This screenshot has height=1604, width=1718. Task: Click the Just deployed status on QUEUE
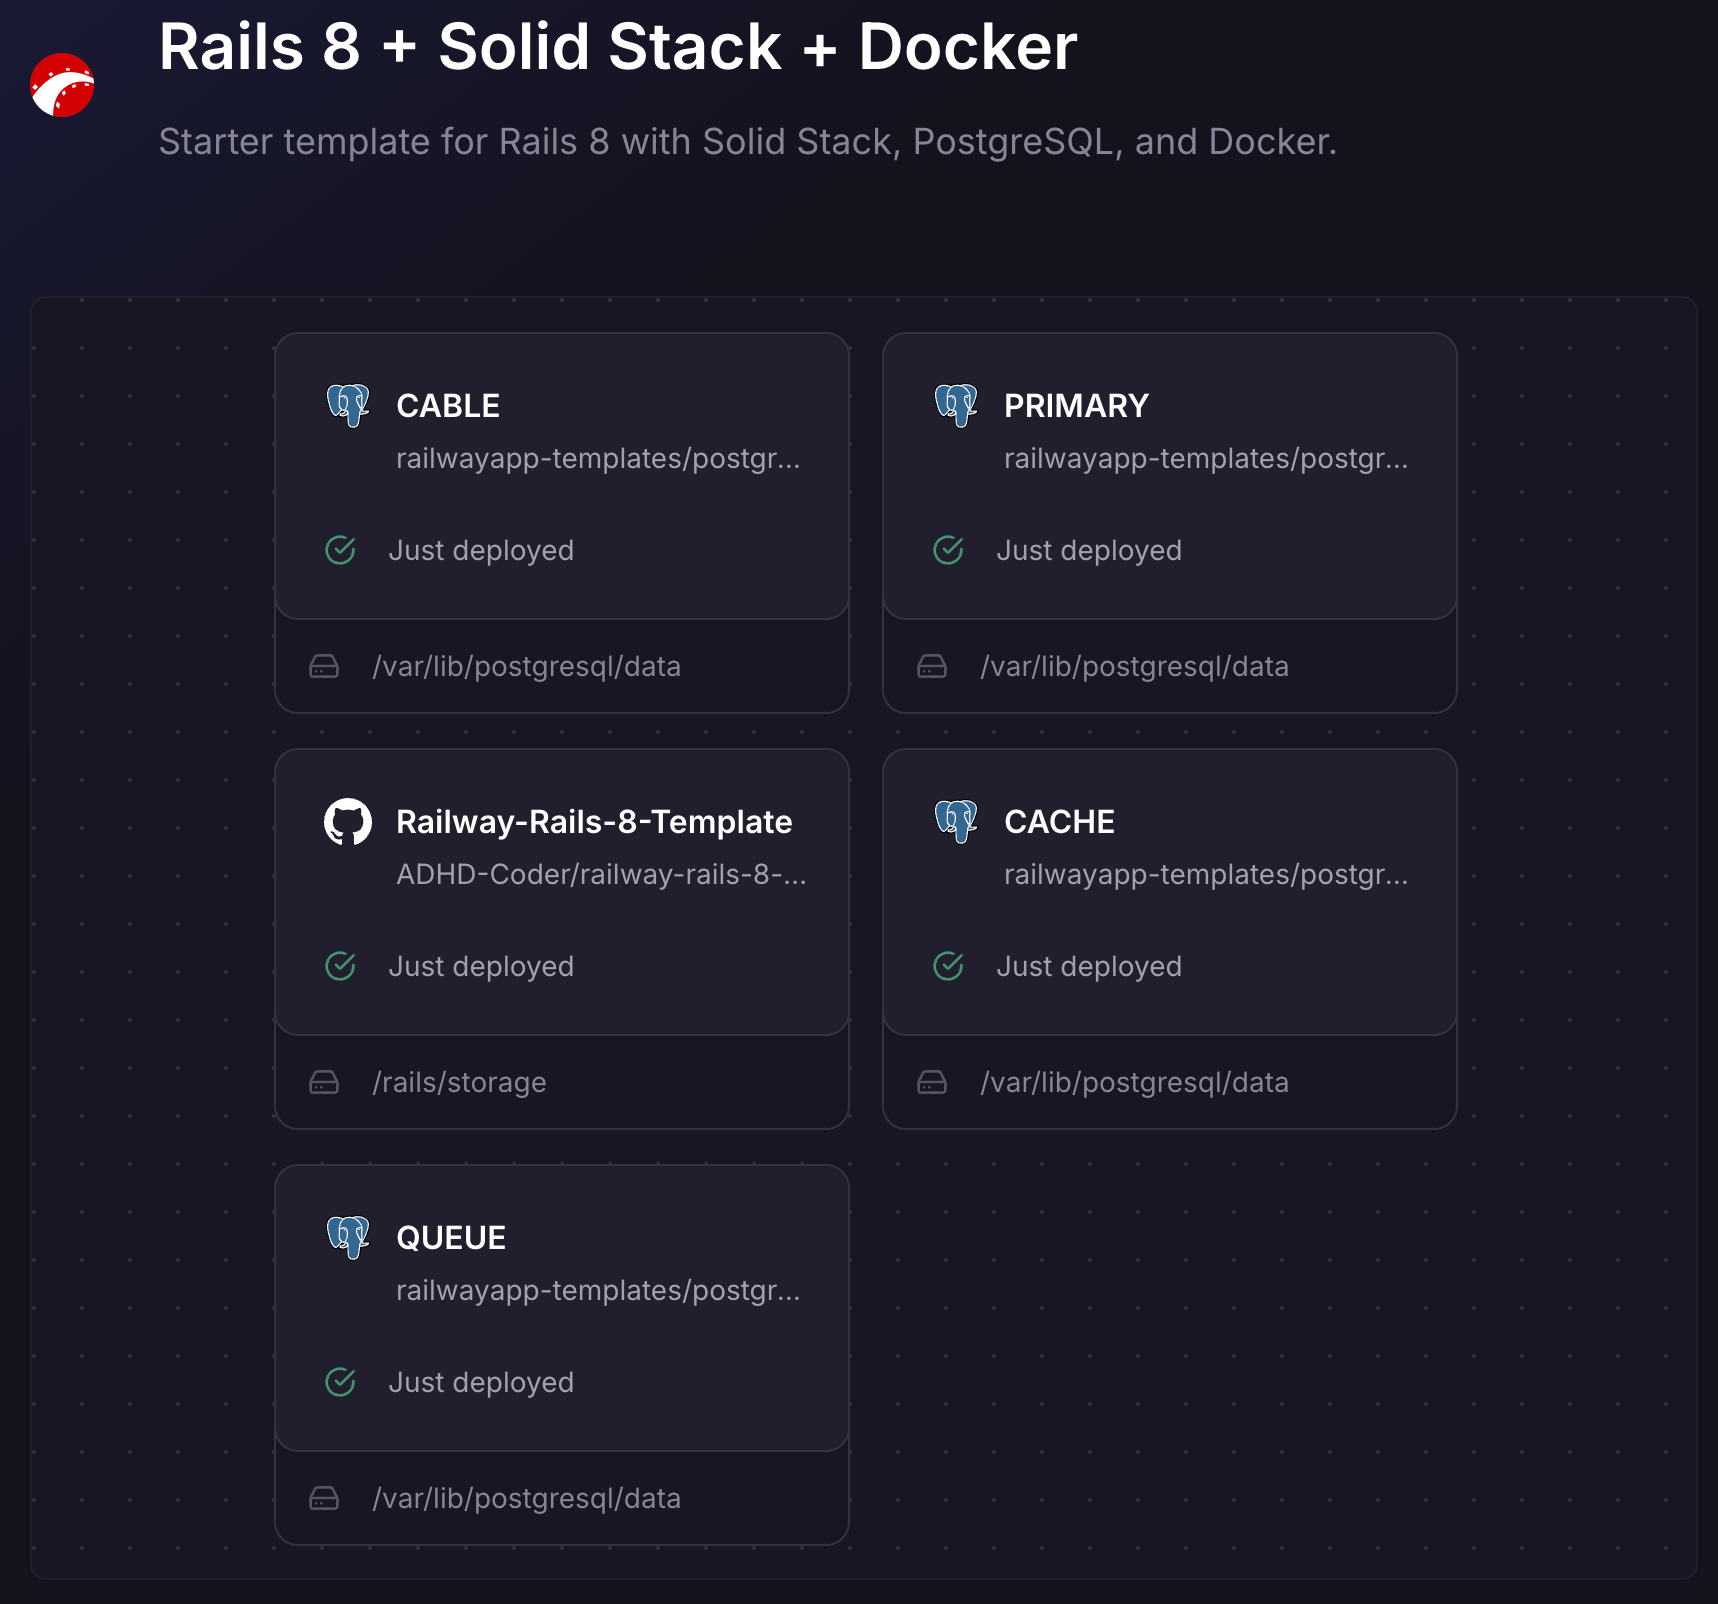click(481, 1382)
